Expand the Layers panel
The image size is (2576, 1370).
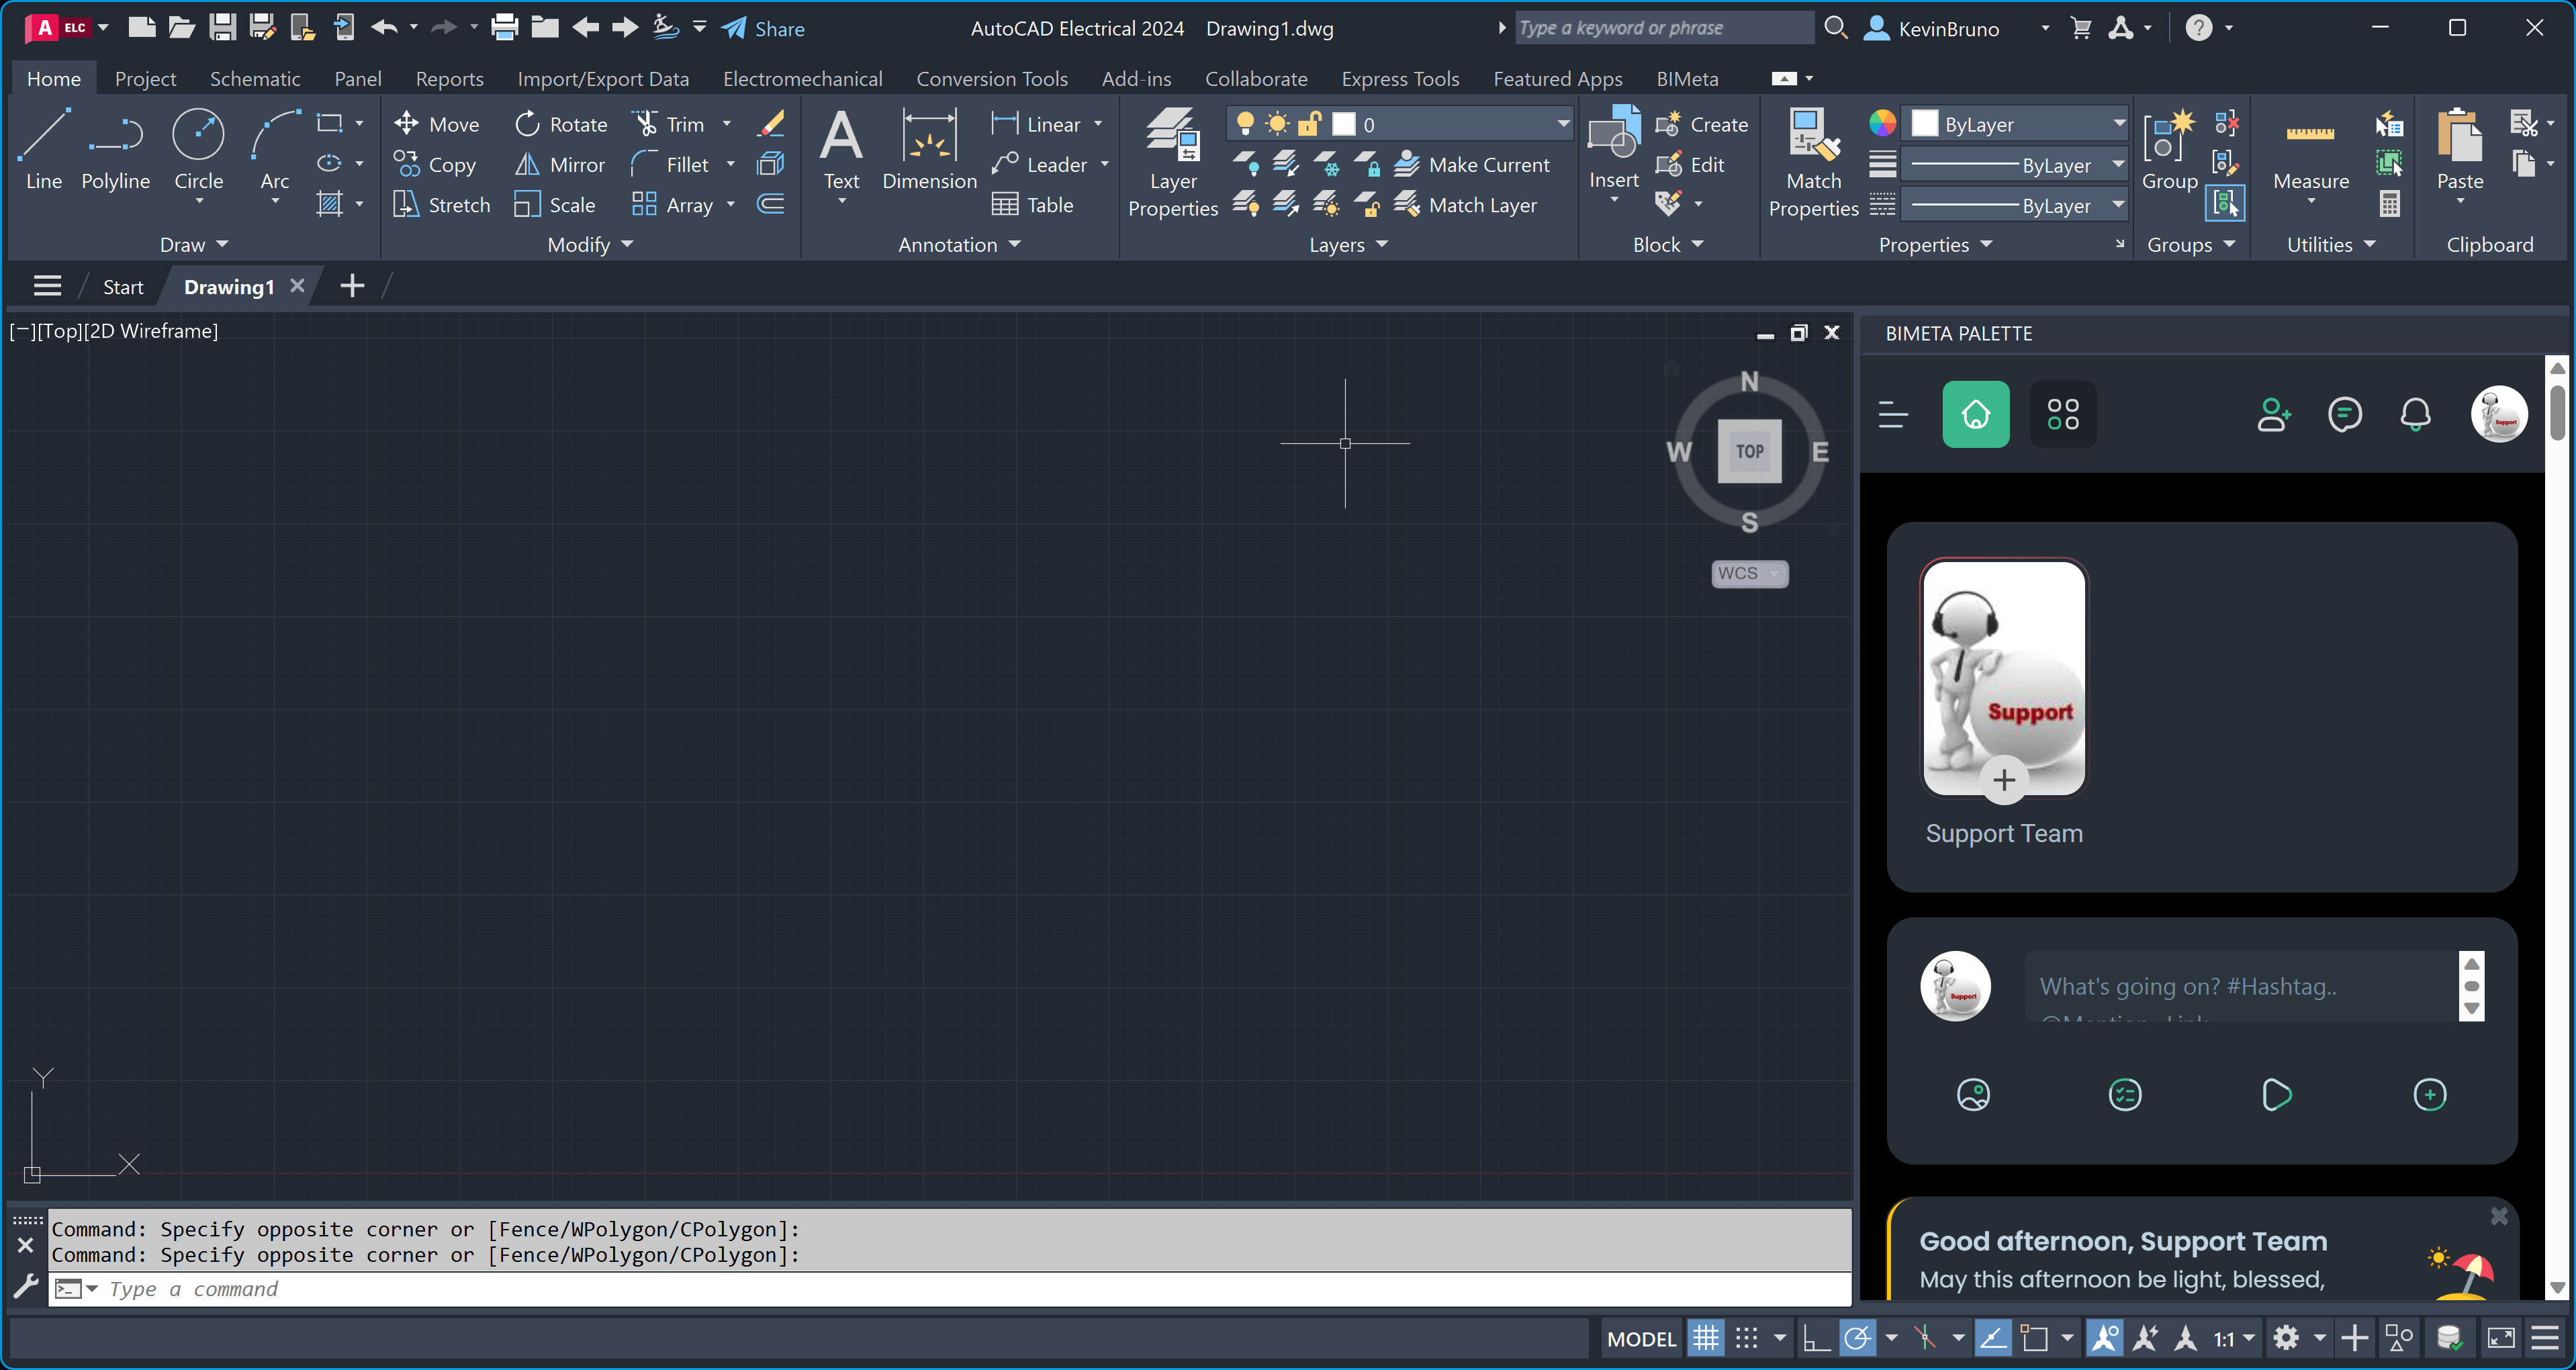1348,244
